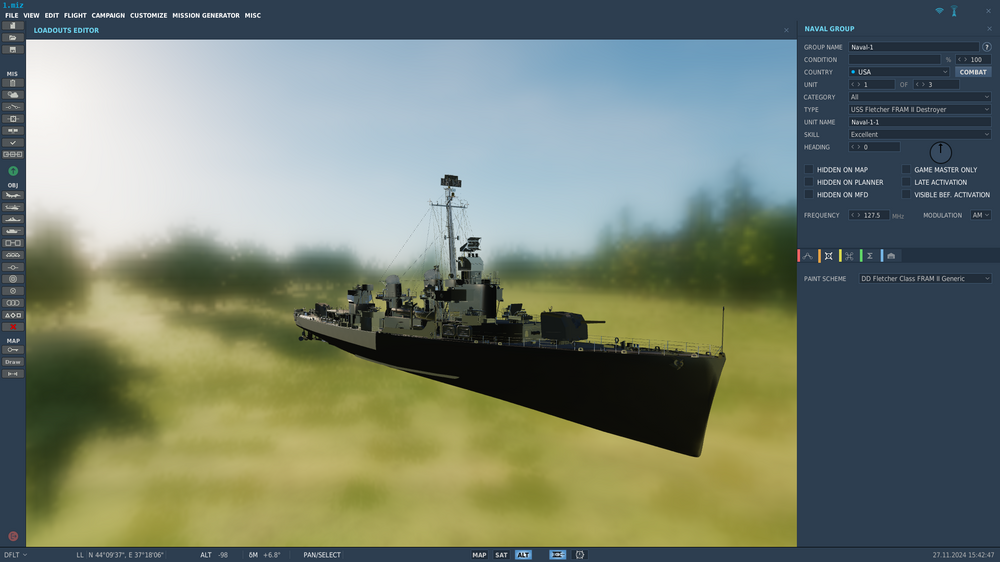The height and width of the screenshot is (562, 1000).
Task: Open the VIEW menu
Action: [31, 15]
